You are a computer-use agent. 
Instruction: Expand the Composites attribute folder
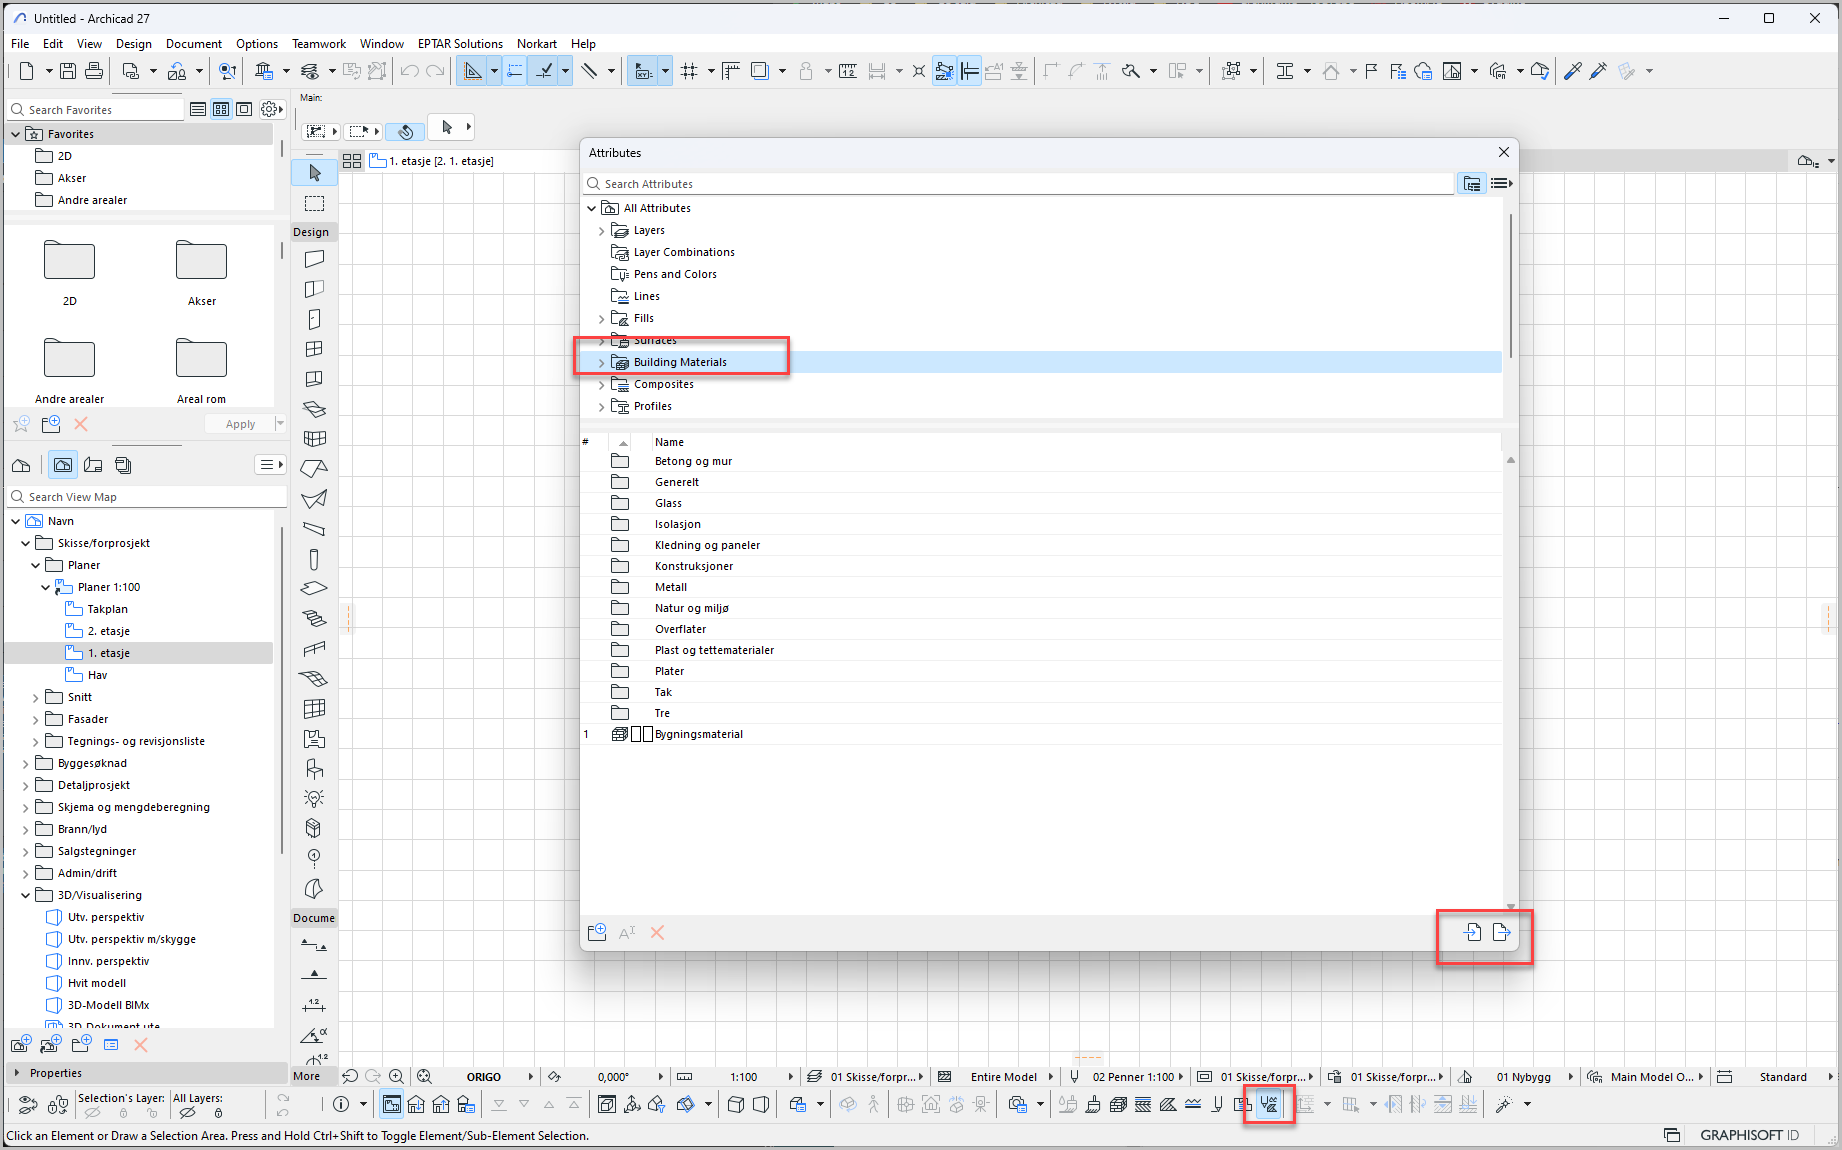(601, 385)
